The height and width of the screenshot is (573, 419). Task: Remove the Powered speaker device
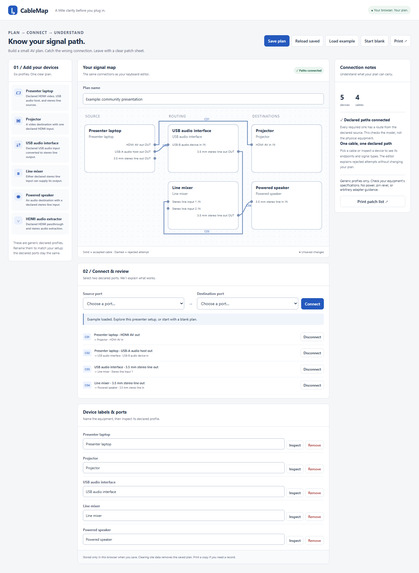(314, 540)
